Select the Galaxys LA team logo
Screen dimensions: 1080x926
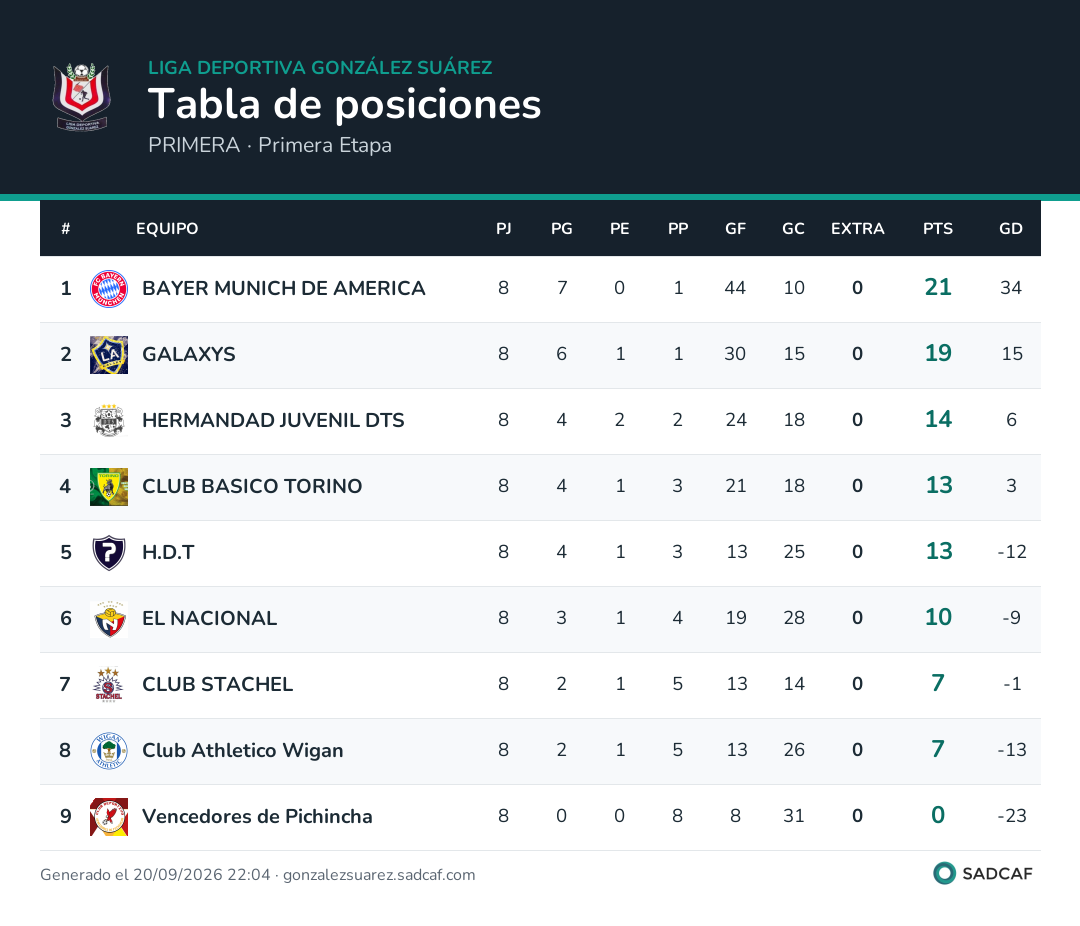point(109,355)
